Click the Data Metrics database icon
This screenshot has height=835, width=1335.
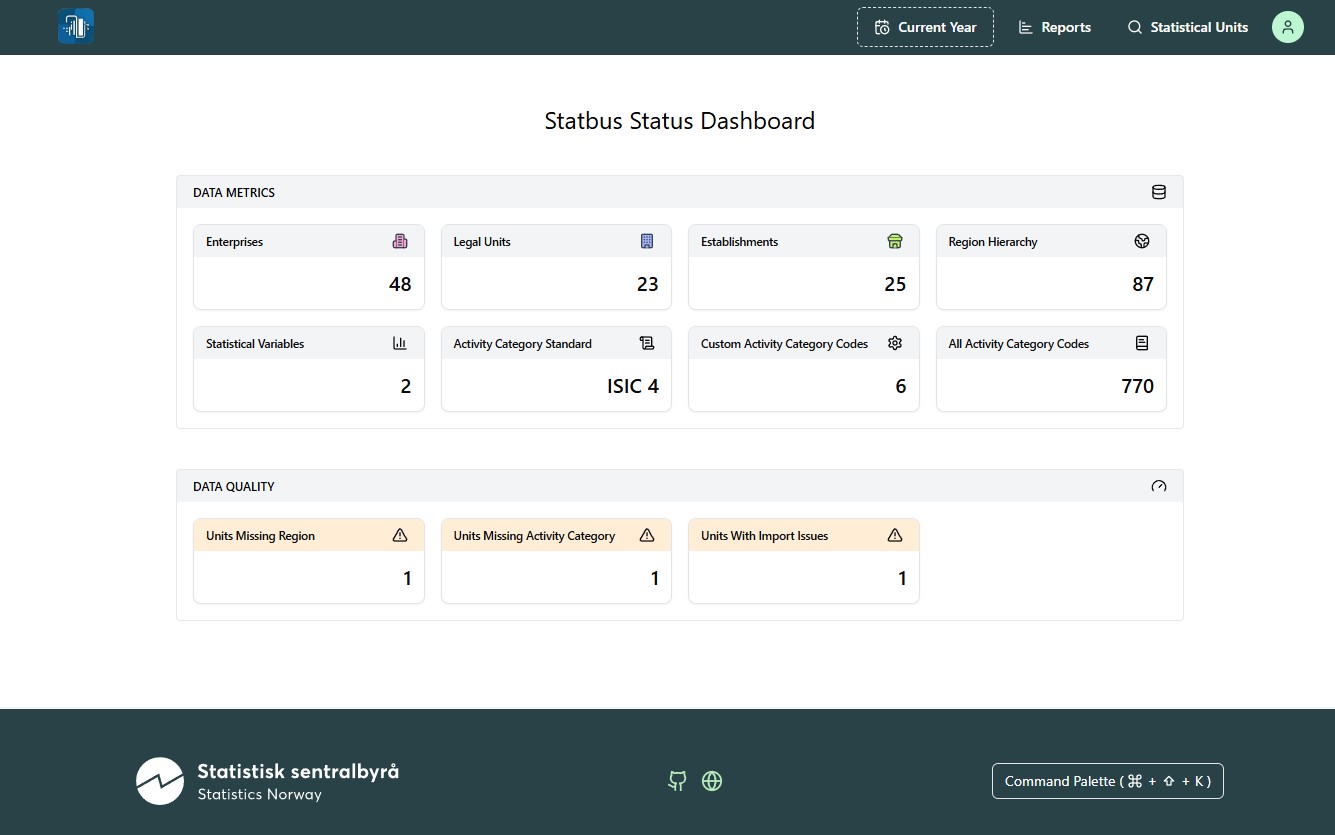pyautogui.click(x=1159, y=192)
